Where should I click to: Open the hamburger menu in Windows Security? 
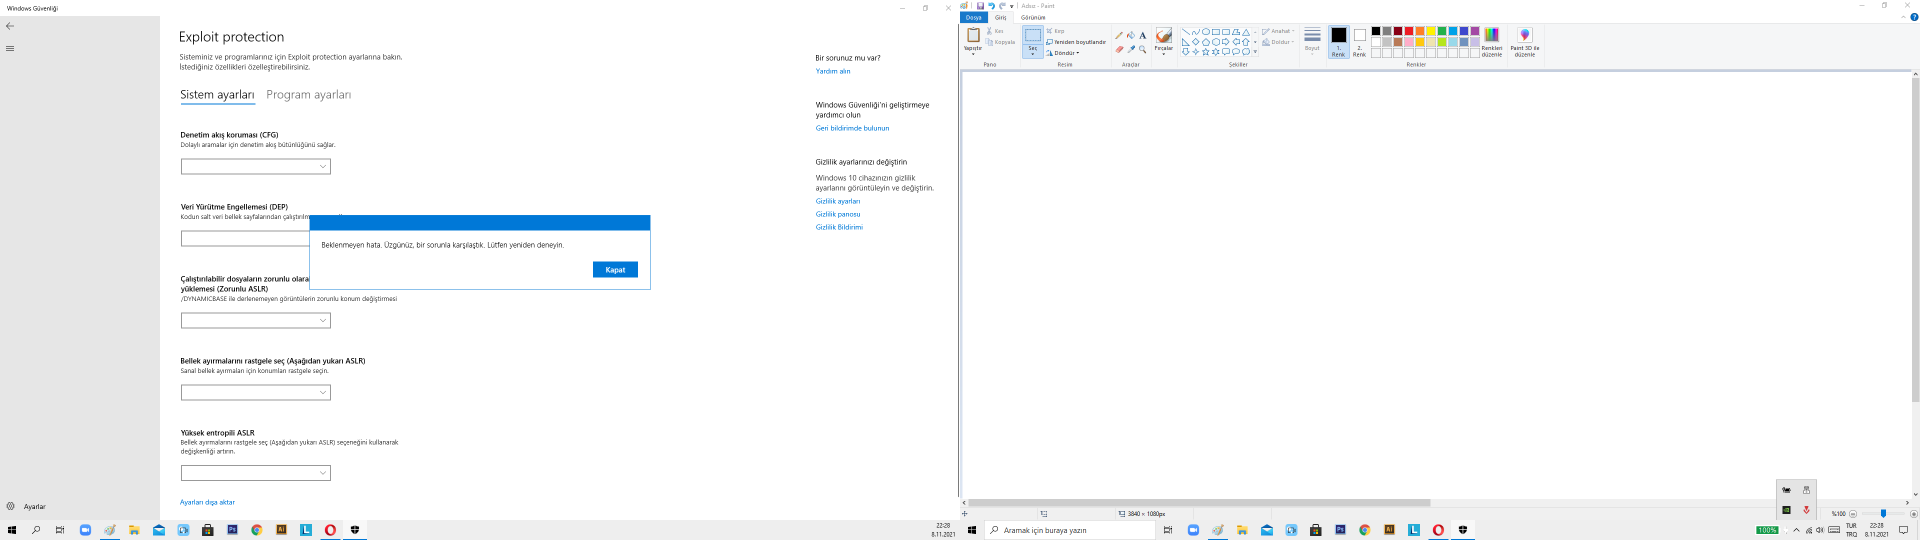pos(10,48)
